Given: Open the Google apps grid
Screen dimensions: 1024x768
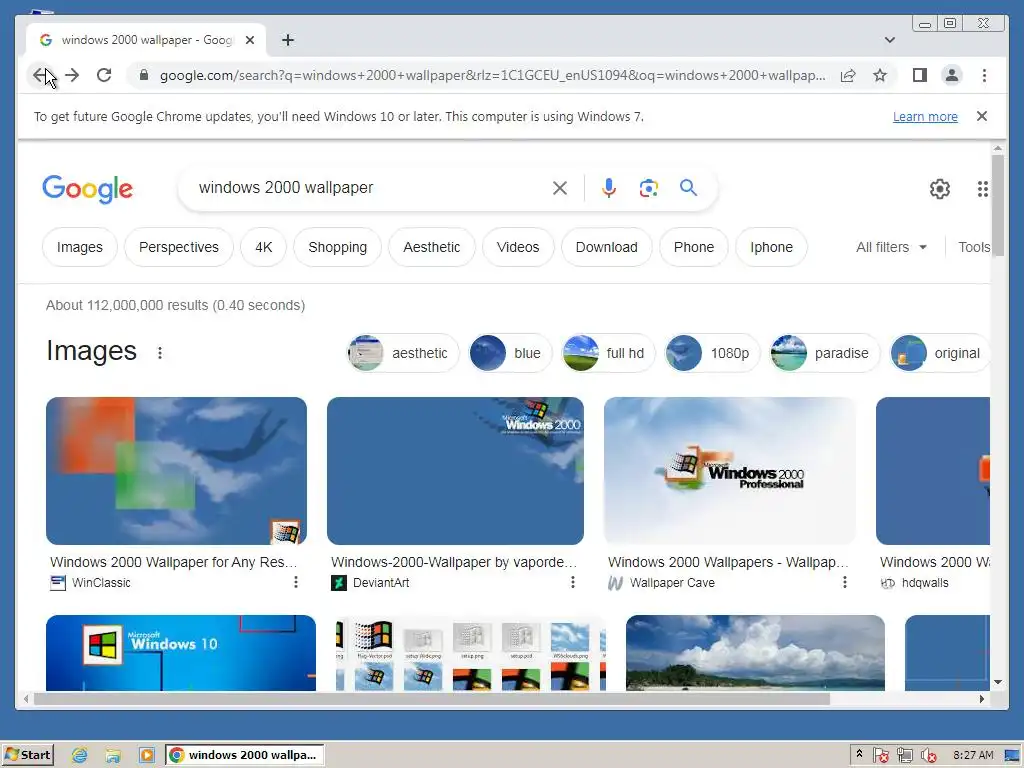Looking at the screenshot, I should pyautogui.click(x=982, y=189).
